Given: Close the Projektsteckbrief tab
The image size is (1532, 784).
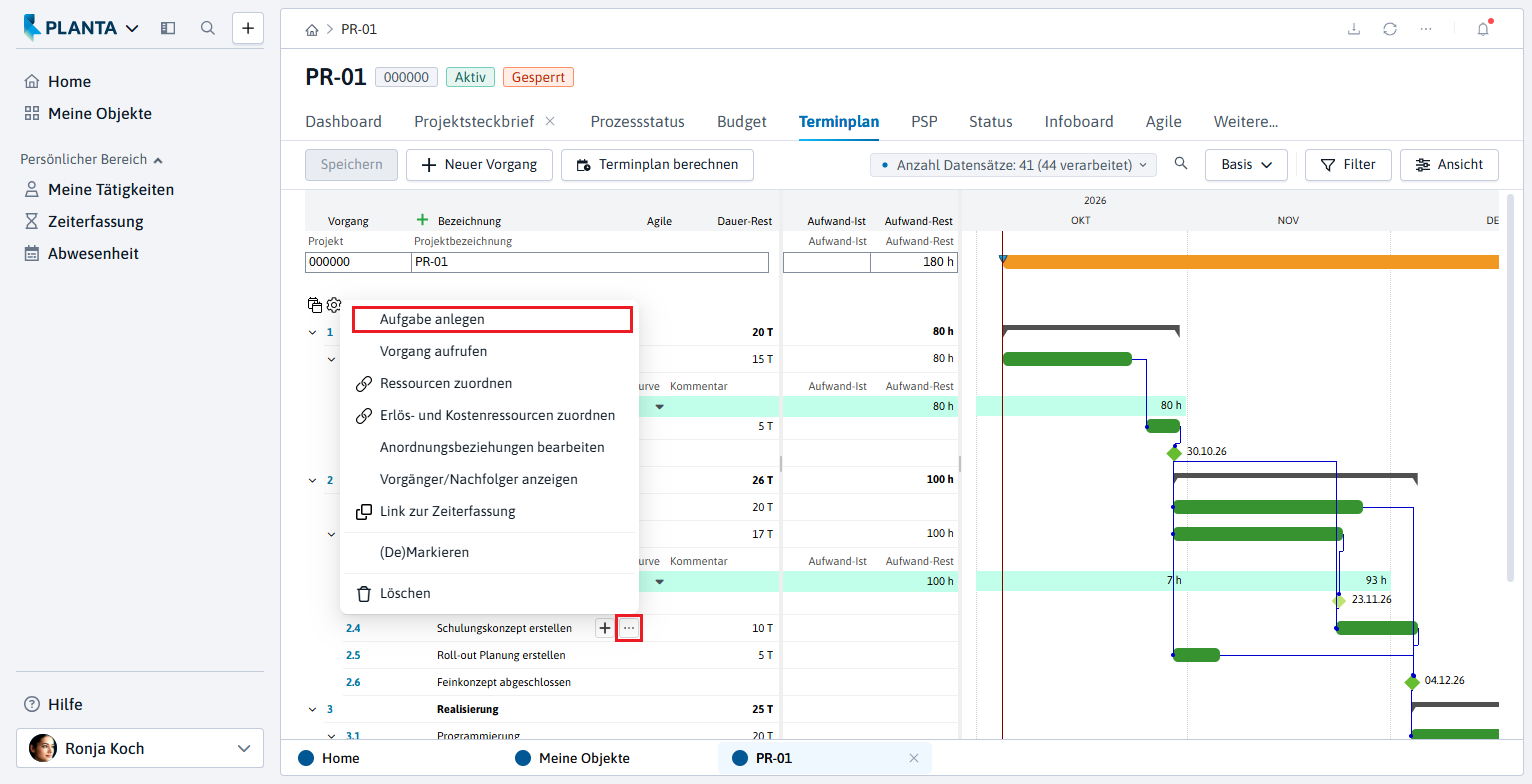Looking at the screenshot, I should click(x=550, y=121).
